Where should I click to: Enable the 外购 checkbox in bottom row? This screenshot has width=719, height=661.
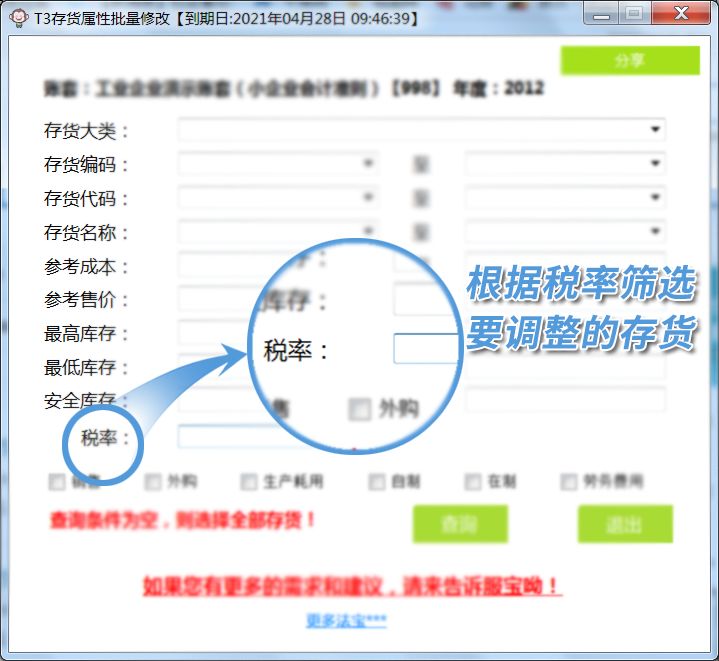(x=153, y=482)
